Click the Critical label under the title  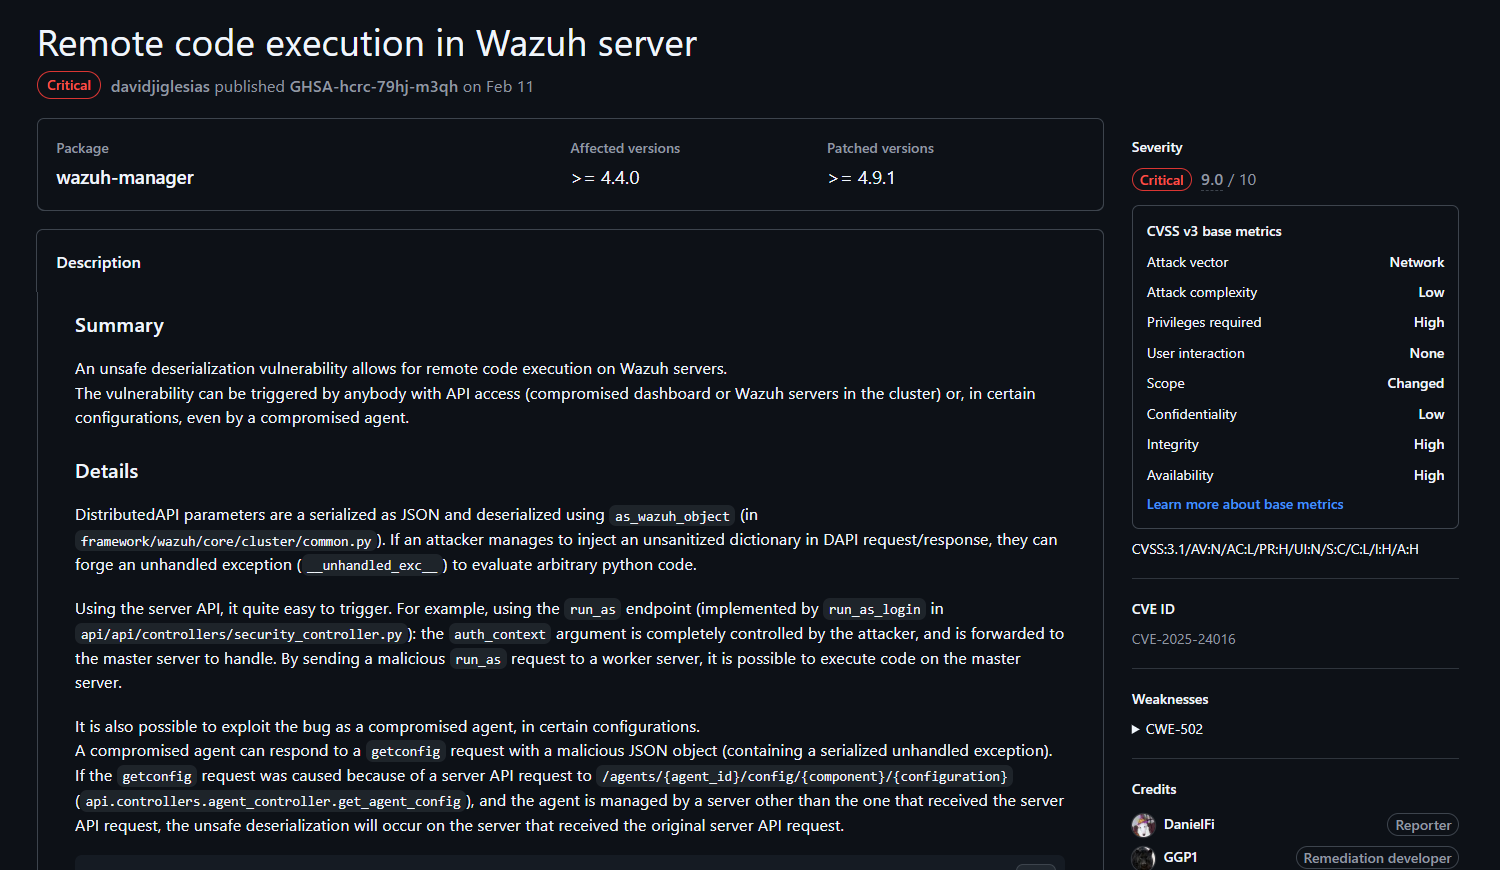(69, 85)
